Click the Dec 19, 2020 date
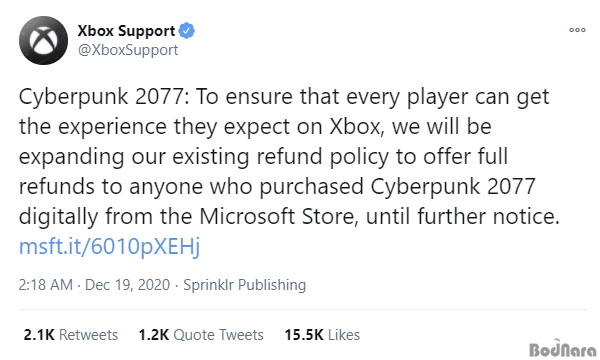This screenshot has height=360, width=600. [127, 285]
